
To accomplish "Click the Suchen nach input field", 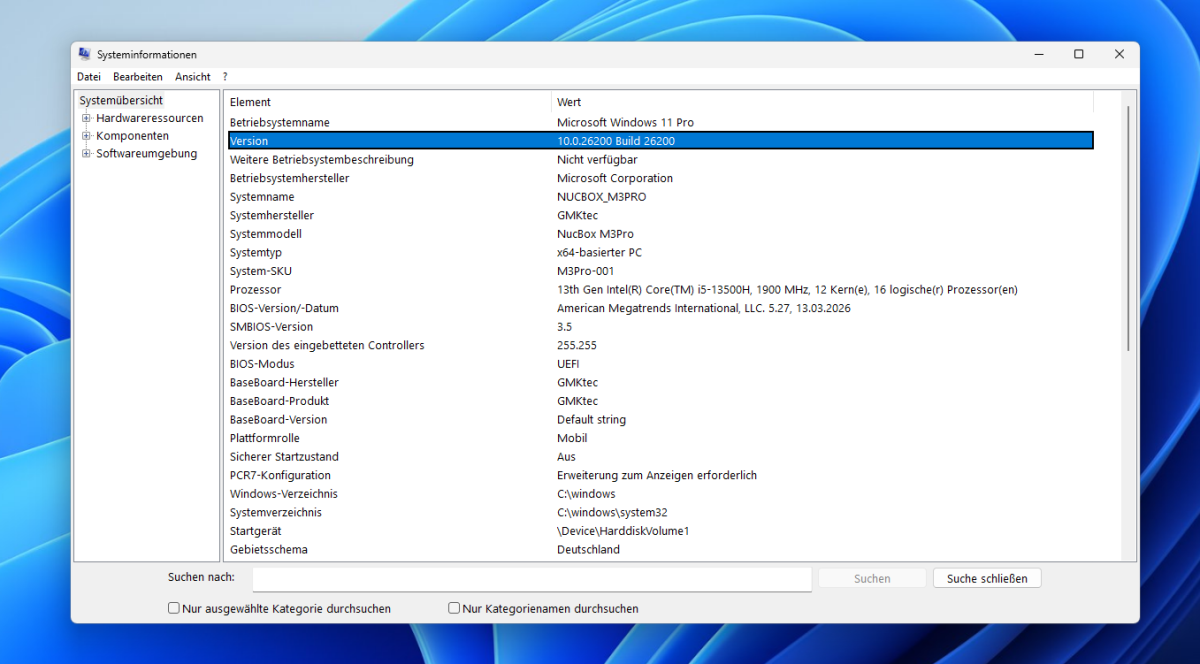I will pos(531,579).
